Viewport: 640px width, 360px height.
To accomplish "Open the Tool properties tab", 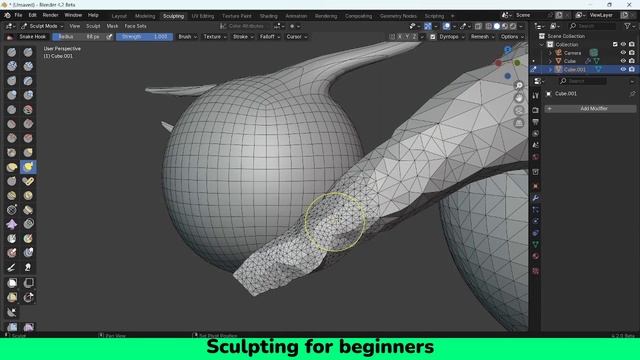I will click(x=536, y=95).
